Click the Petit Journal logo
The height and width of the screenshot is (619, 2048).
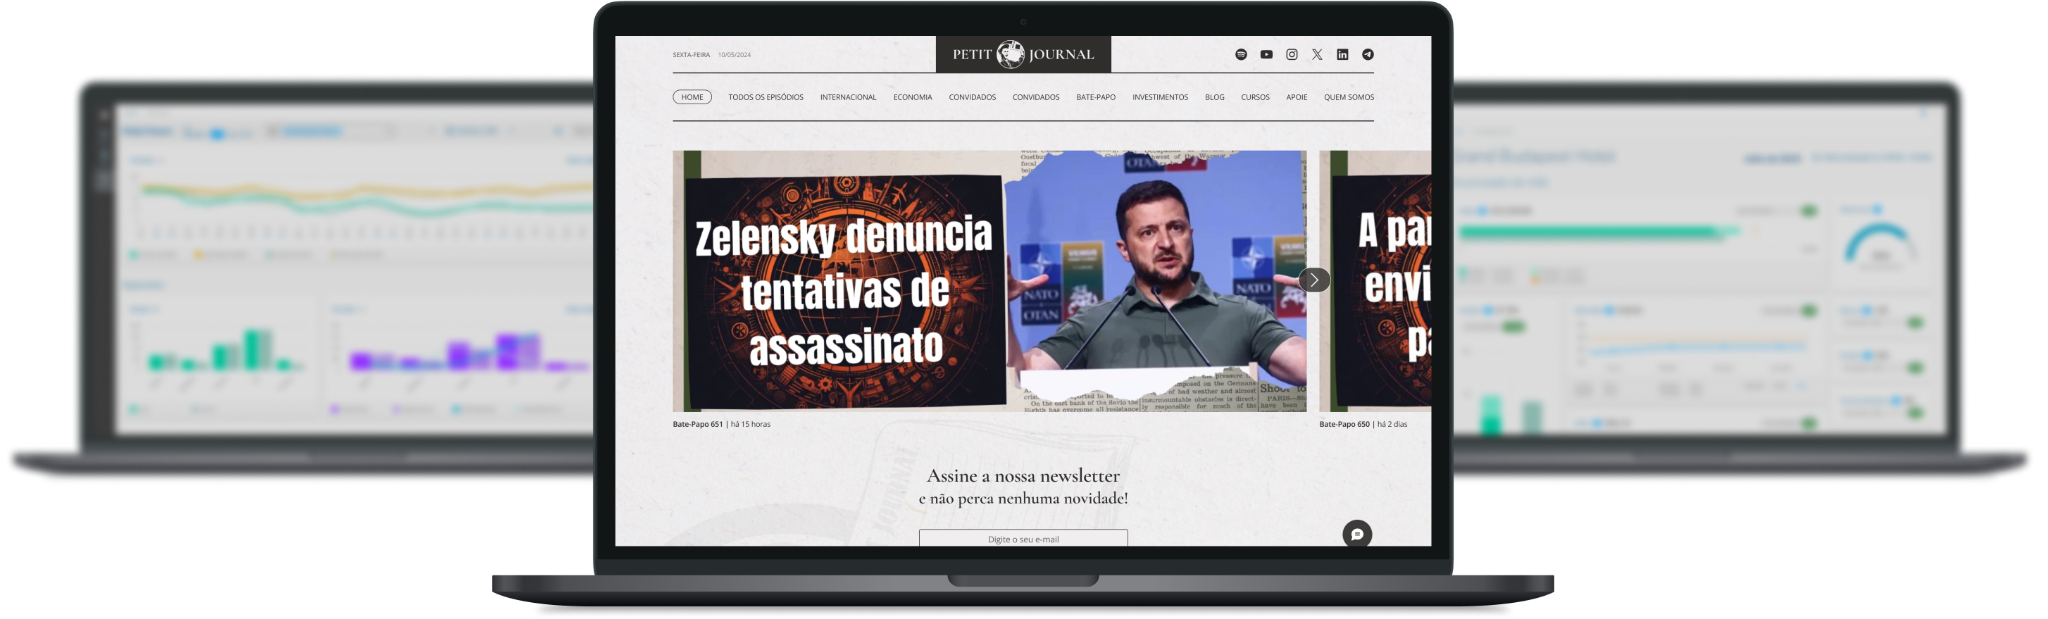click(1023, 54)
